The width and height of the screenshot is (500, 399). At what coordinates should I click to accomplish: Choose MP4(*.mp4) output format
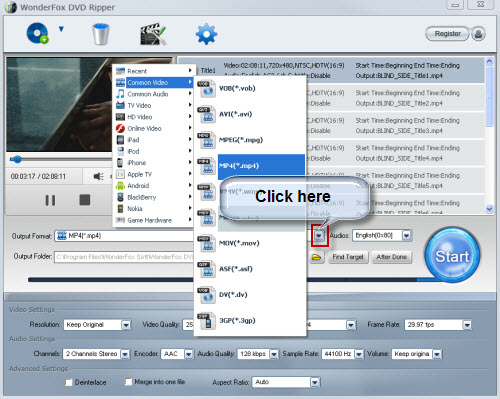point(261,166)
